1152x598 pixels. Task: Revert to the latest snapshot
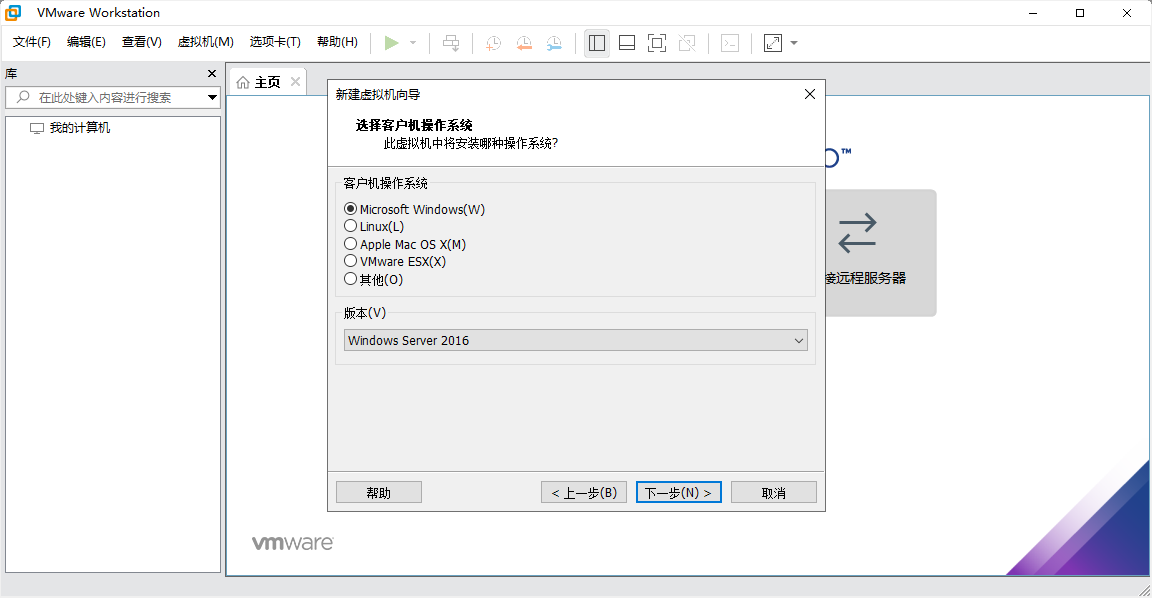[524, 42]
